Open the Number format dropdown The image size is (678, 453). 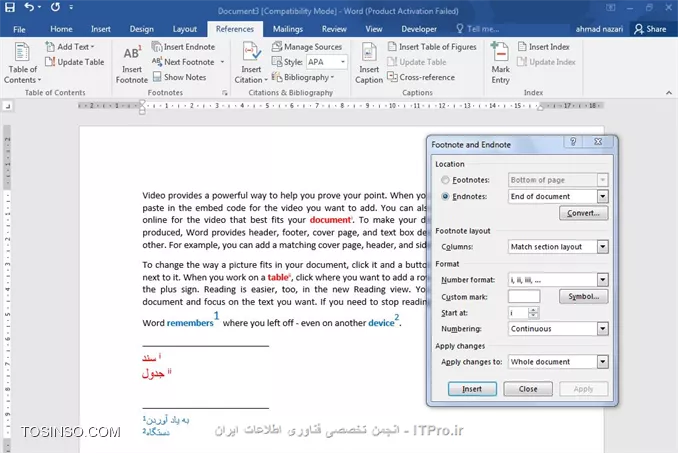click(603, 280)
